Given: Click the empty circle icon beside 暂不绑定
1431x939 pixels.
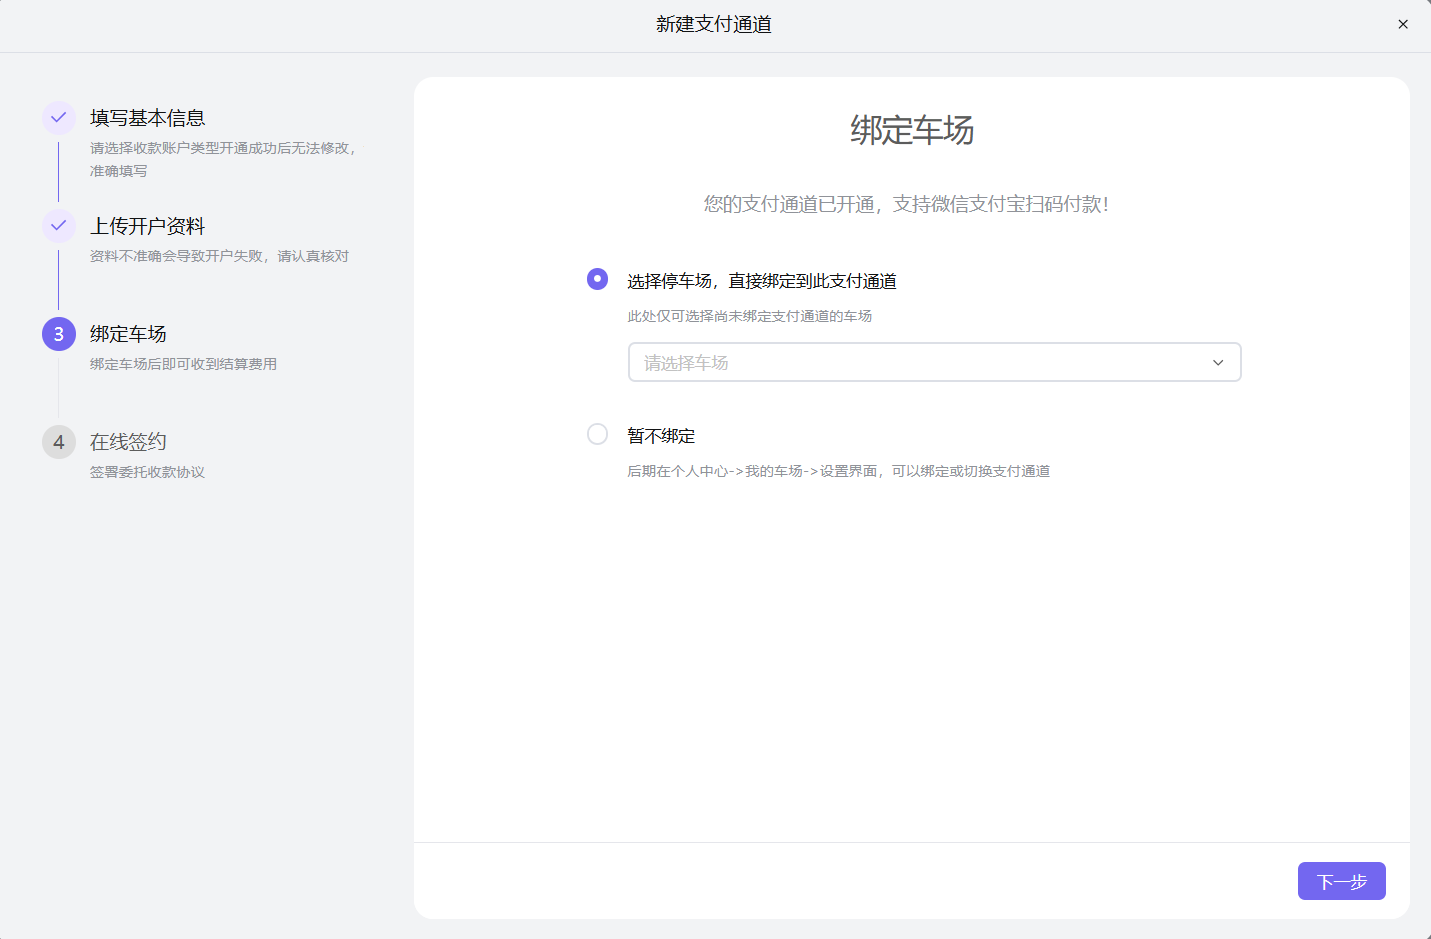Looking at the screenshot, I should click(x=597, y=434).
